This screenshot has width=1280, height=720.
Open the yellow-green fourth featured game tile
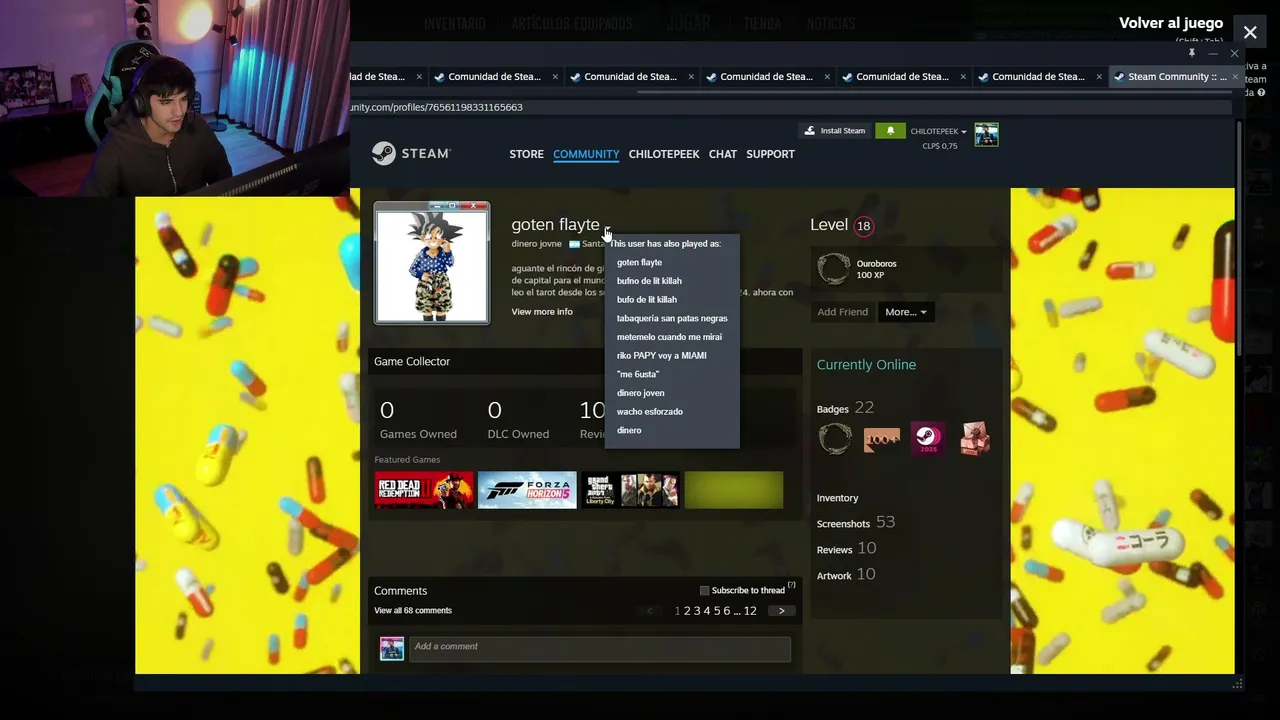(x=734, y=490)
